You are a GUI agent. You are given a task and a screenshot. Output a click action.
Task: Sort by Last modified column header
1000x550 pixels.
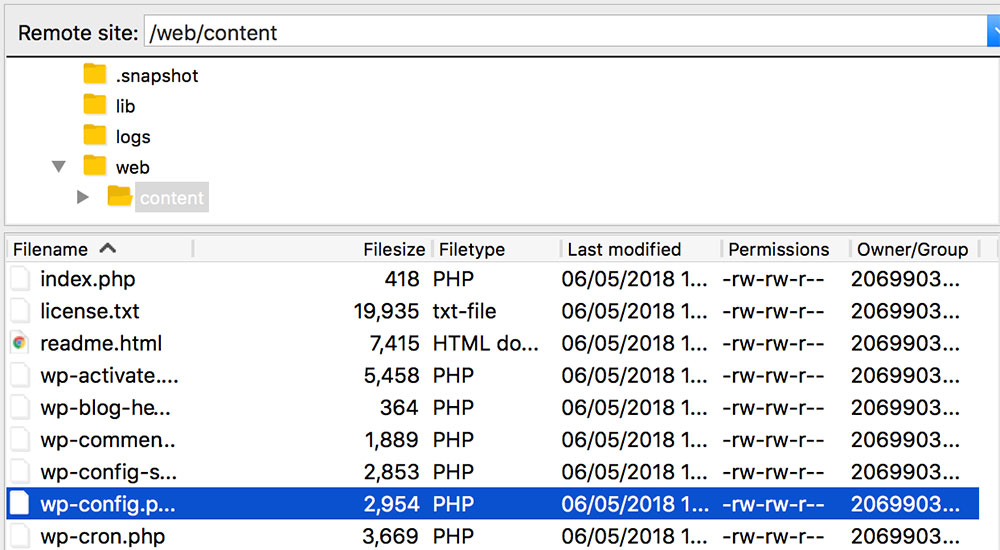coord(624,249)
